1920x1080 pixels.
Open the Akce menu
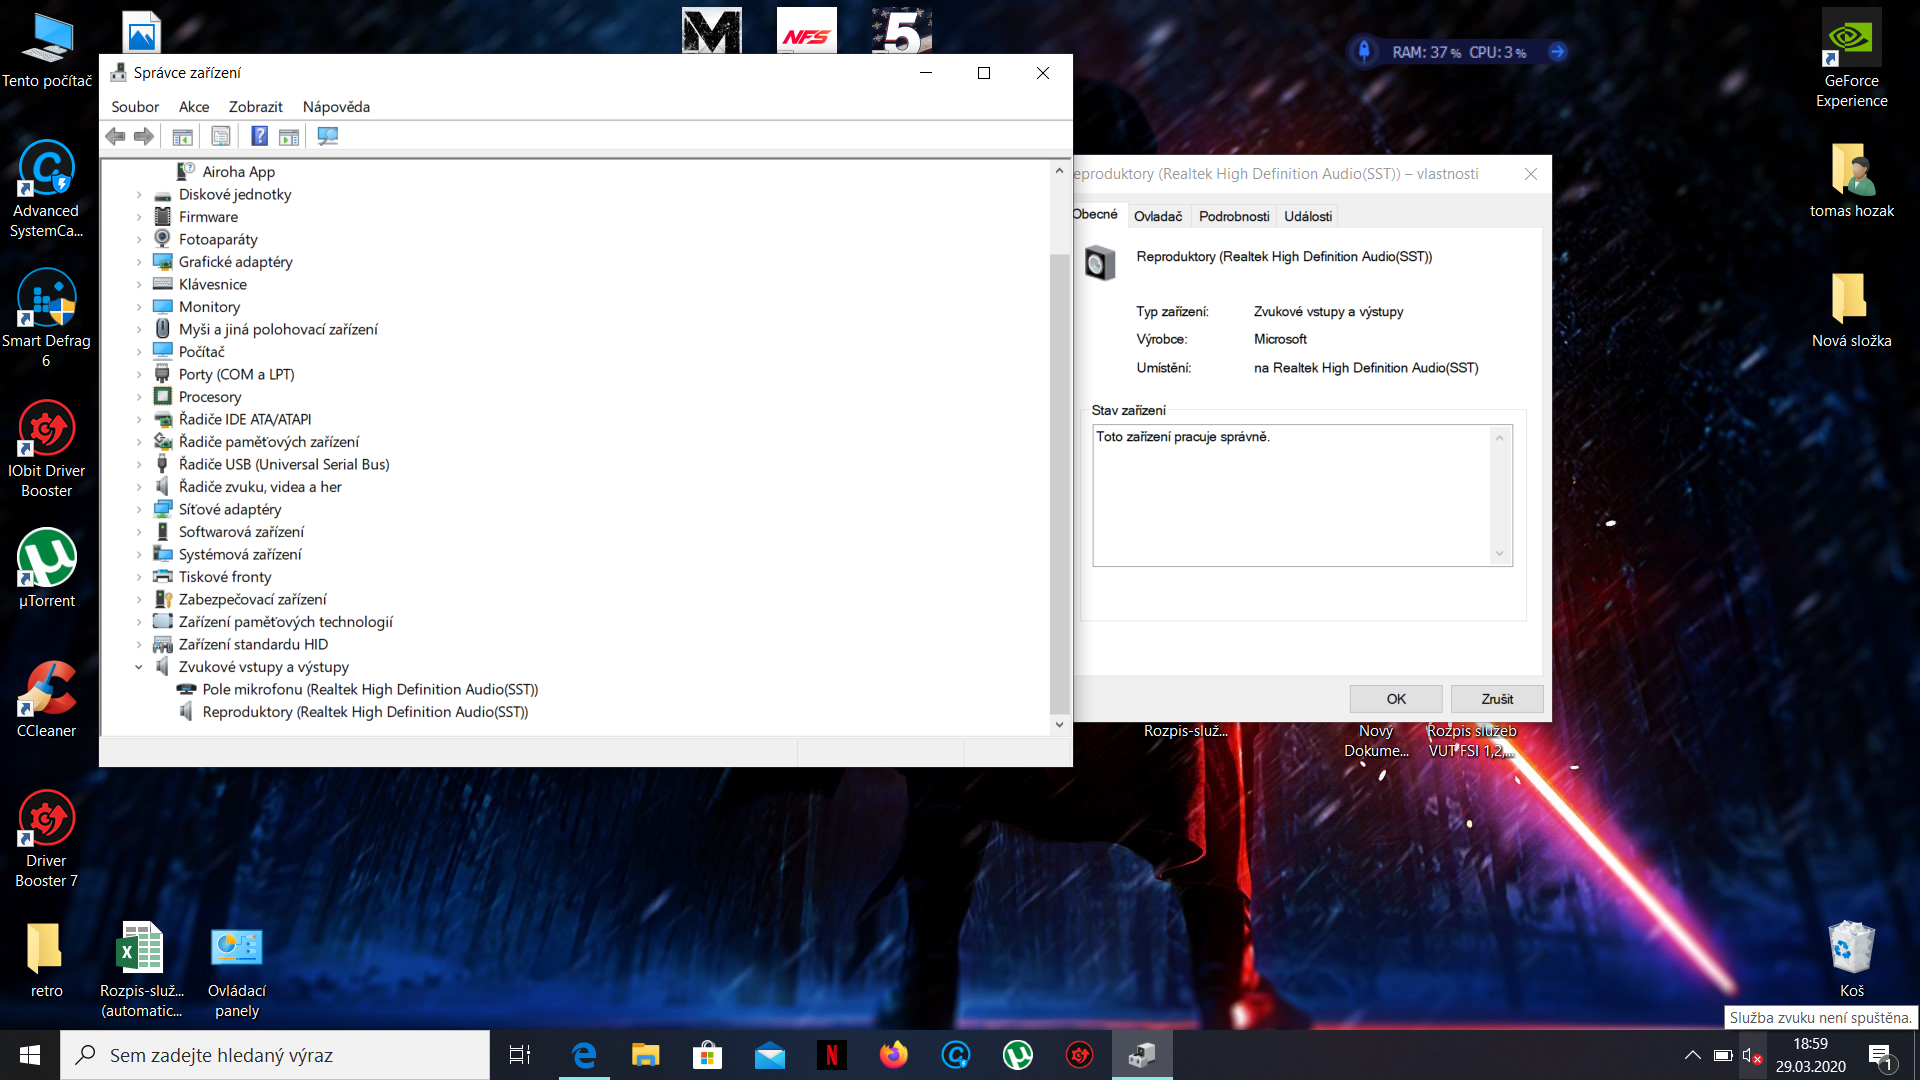pyautogui.click(x=194, y=107)
